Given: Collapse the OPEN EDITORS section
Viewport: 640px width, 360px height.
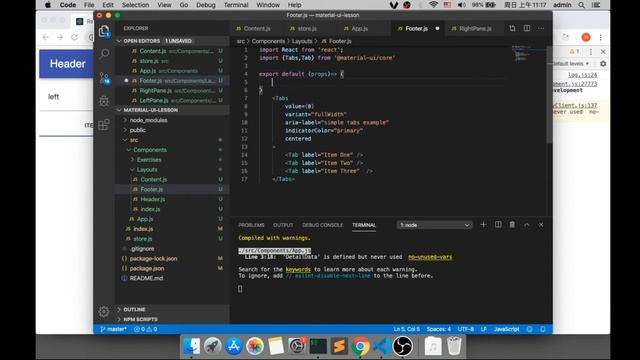Looking at the screenshot, I should (172, 41).
